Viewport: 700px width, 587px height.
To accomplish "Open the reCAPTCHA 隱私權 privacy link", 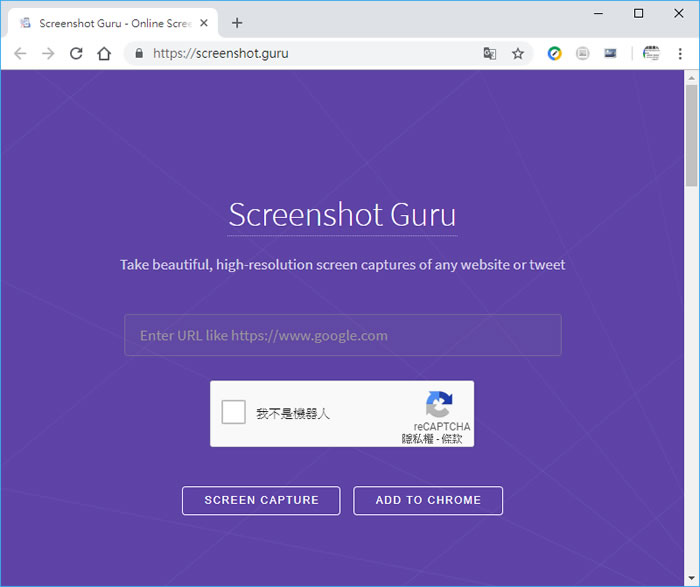I will (x=416, y=438).
